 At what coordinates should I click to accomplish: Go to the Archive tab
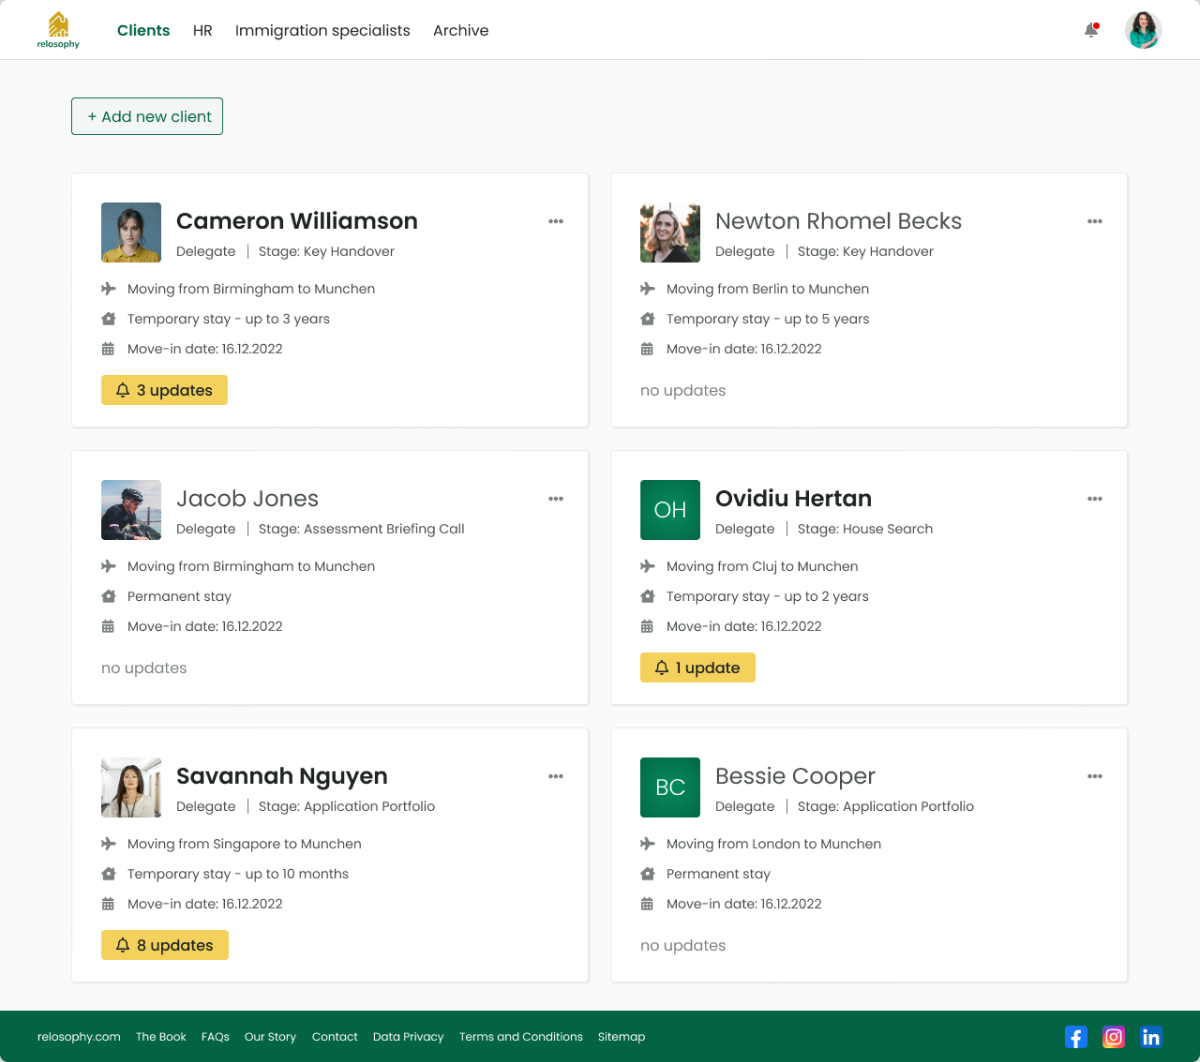point(461,30)
